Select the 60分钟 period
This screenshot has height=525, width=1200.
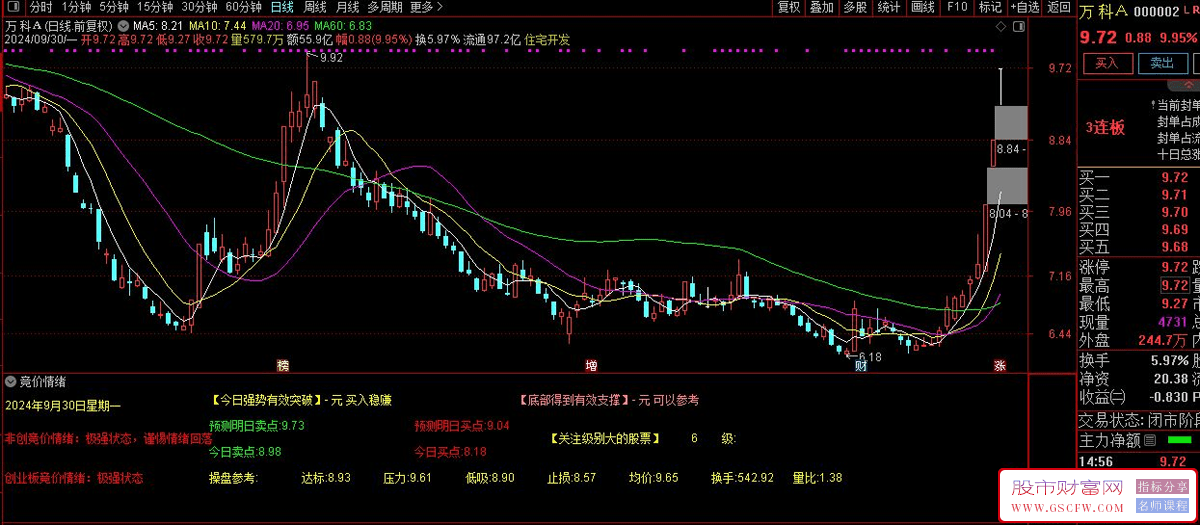click(244, 7)
